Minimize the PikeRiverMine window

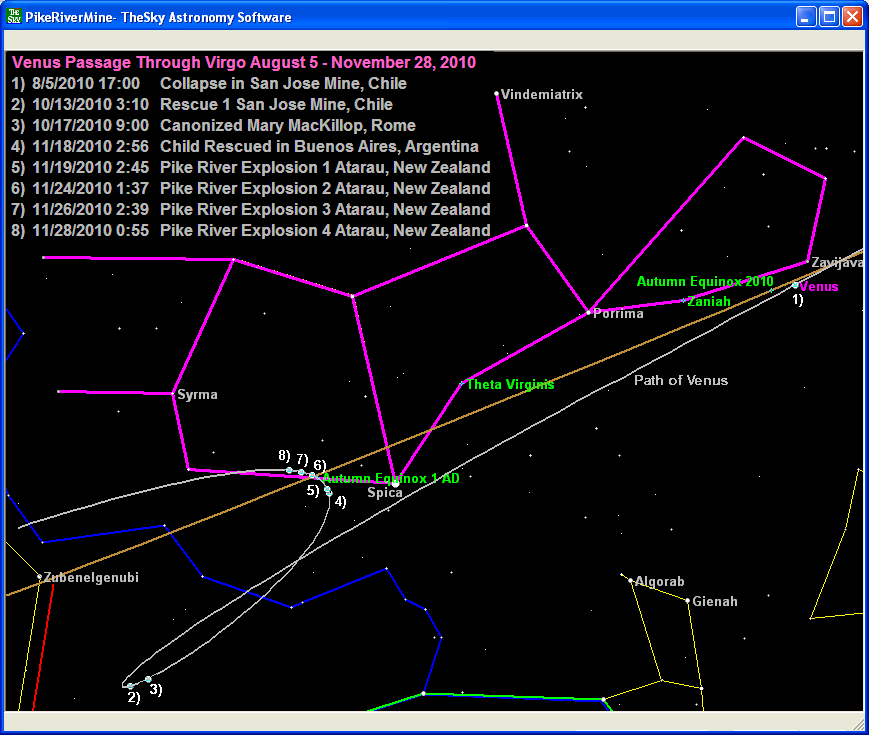(806, 17)
